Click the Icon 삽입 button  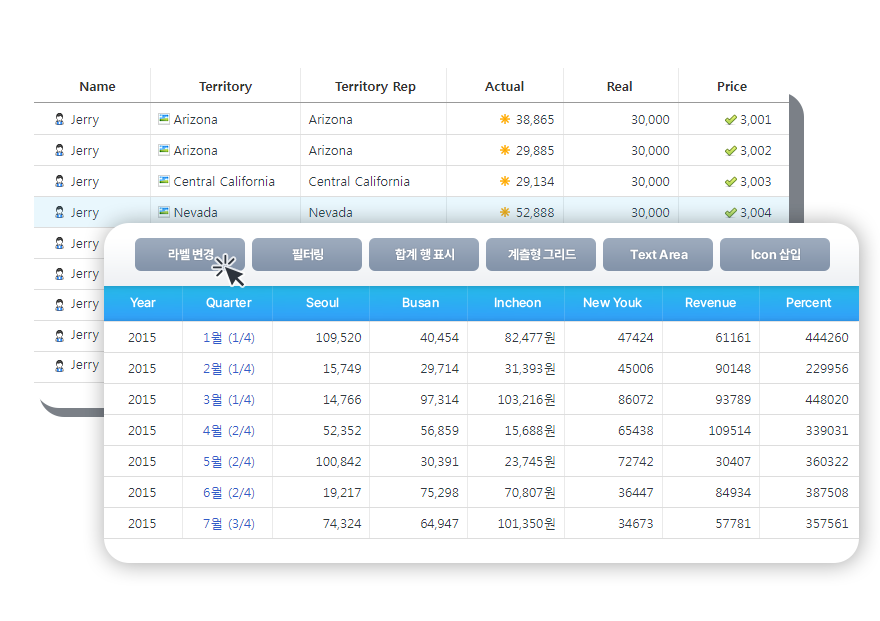(775, 255)
